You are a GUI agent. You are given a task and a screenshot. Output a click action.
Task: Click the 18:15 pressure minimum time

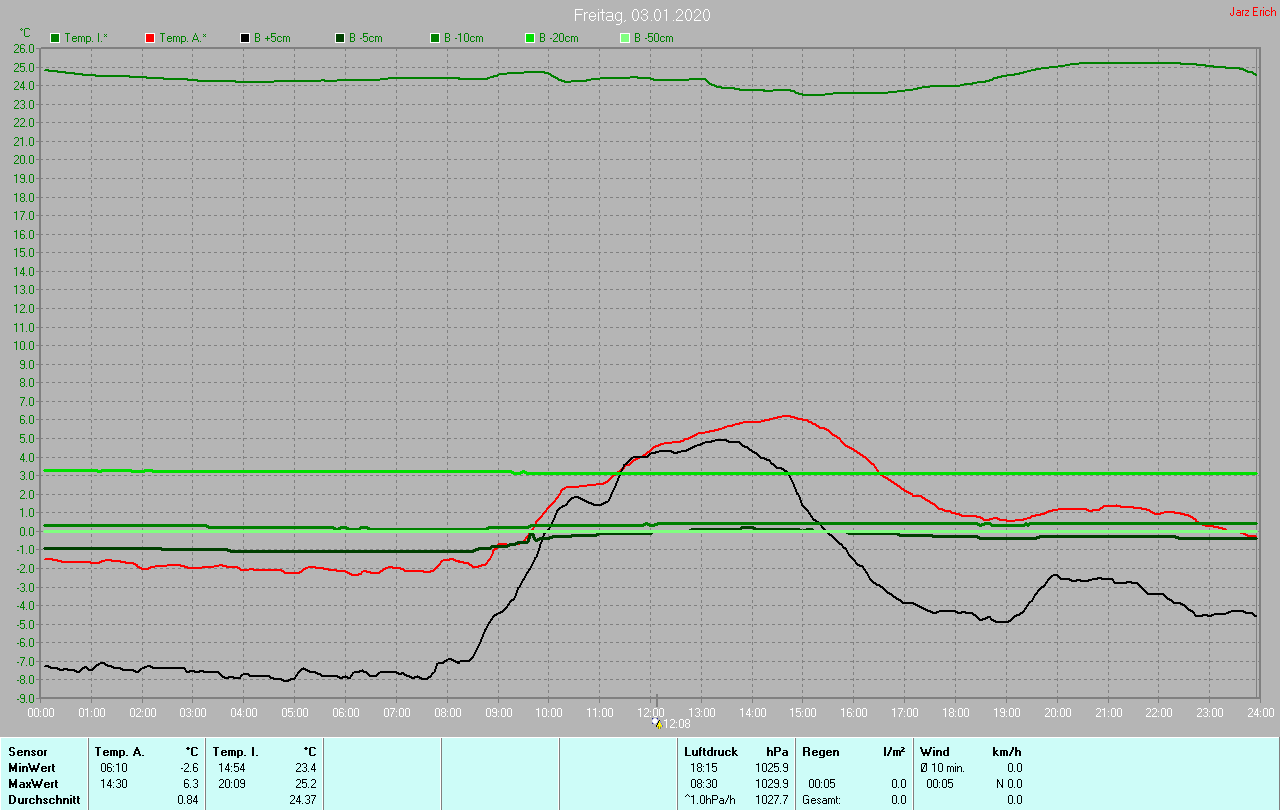[x=704, y=768]
